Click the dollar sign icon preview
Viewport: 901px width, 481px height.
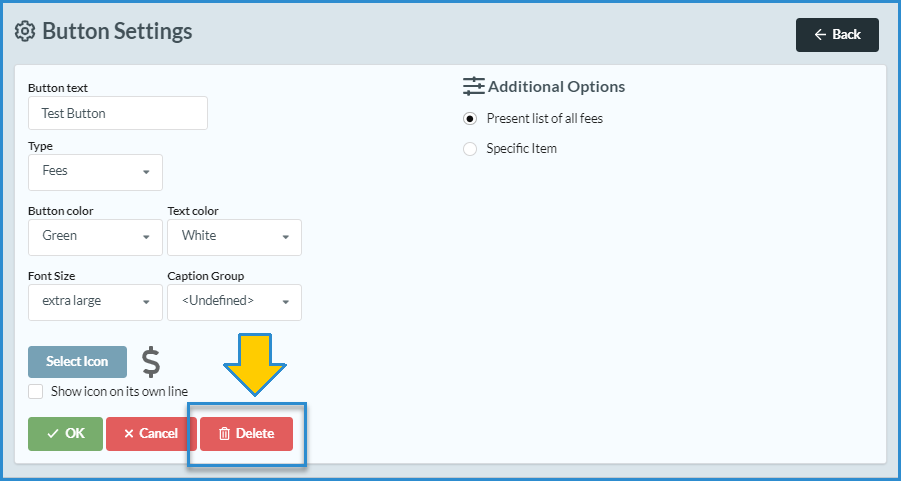click(x=150, y=362)
